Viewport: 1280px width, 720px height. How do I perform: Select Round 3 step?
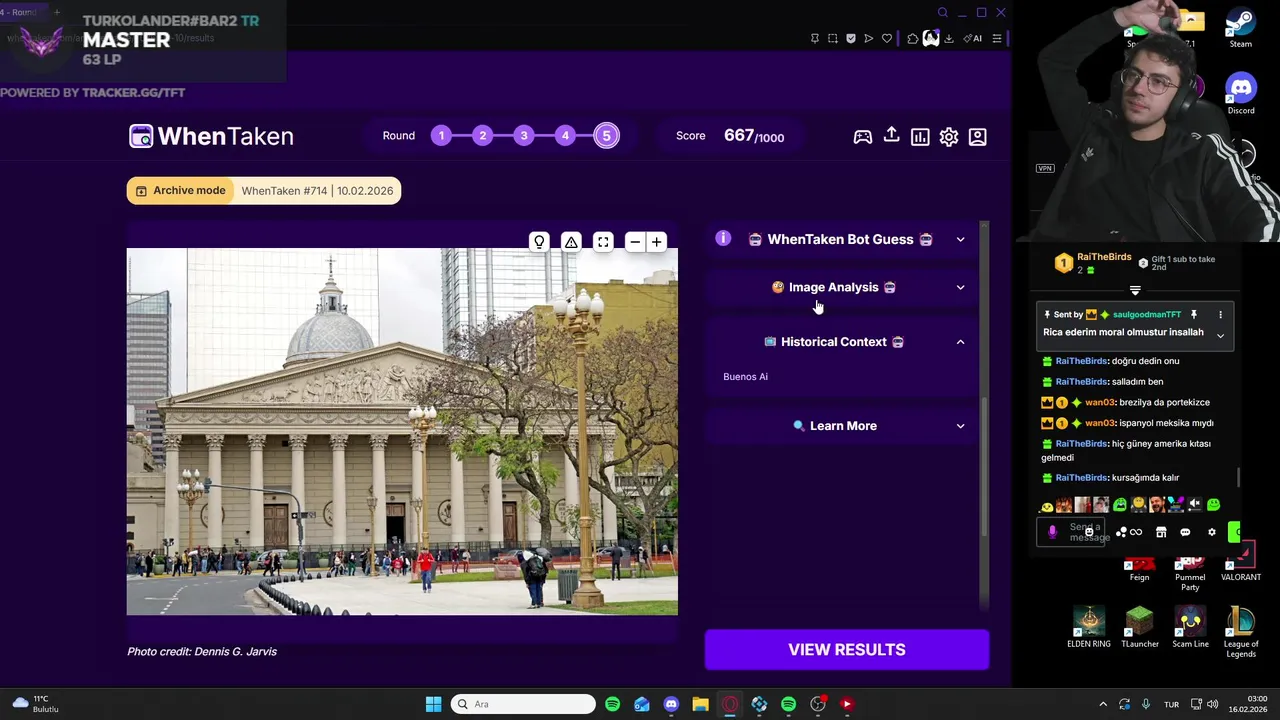pyautogui.click(x=524, y=136)
